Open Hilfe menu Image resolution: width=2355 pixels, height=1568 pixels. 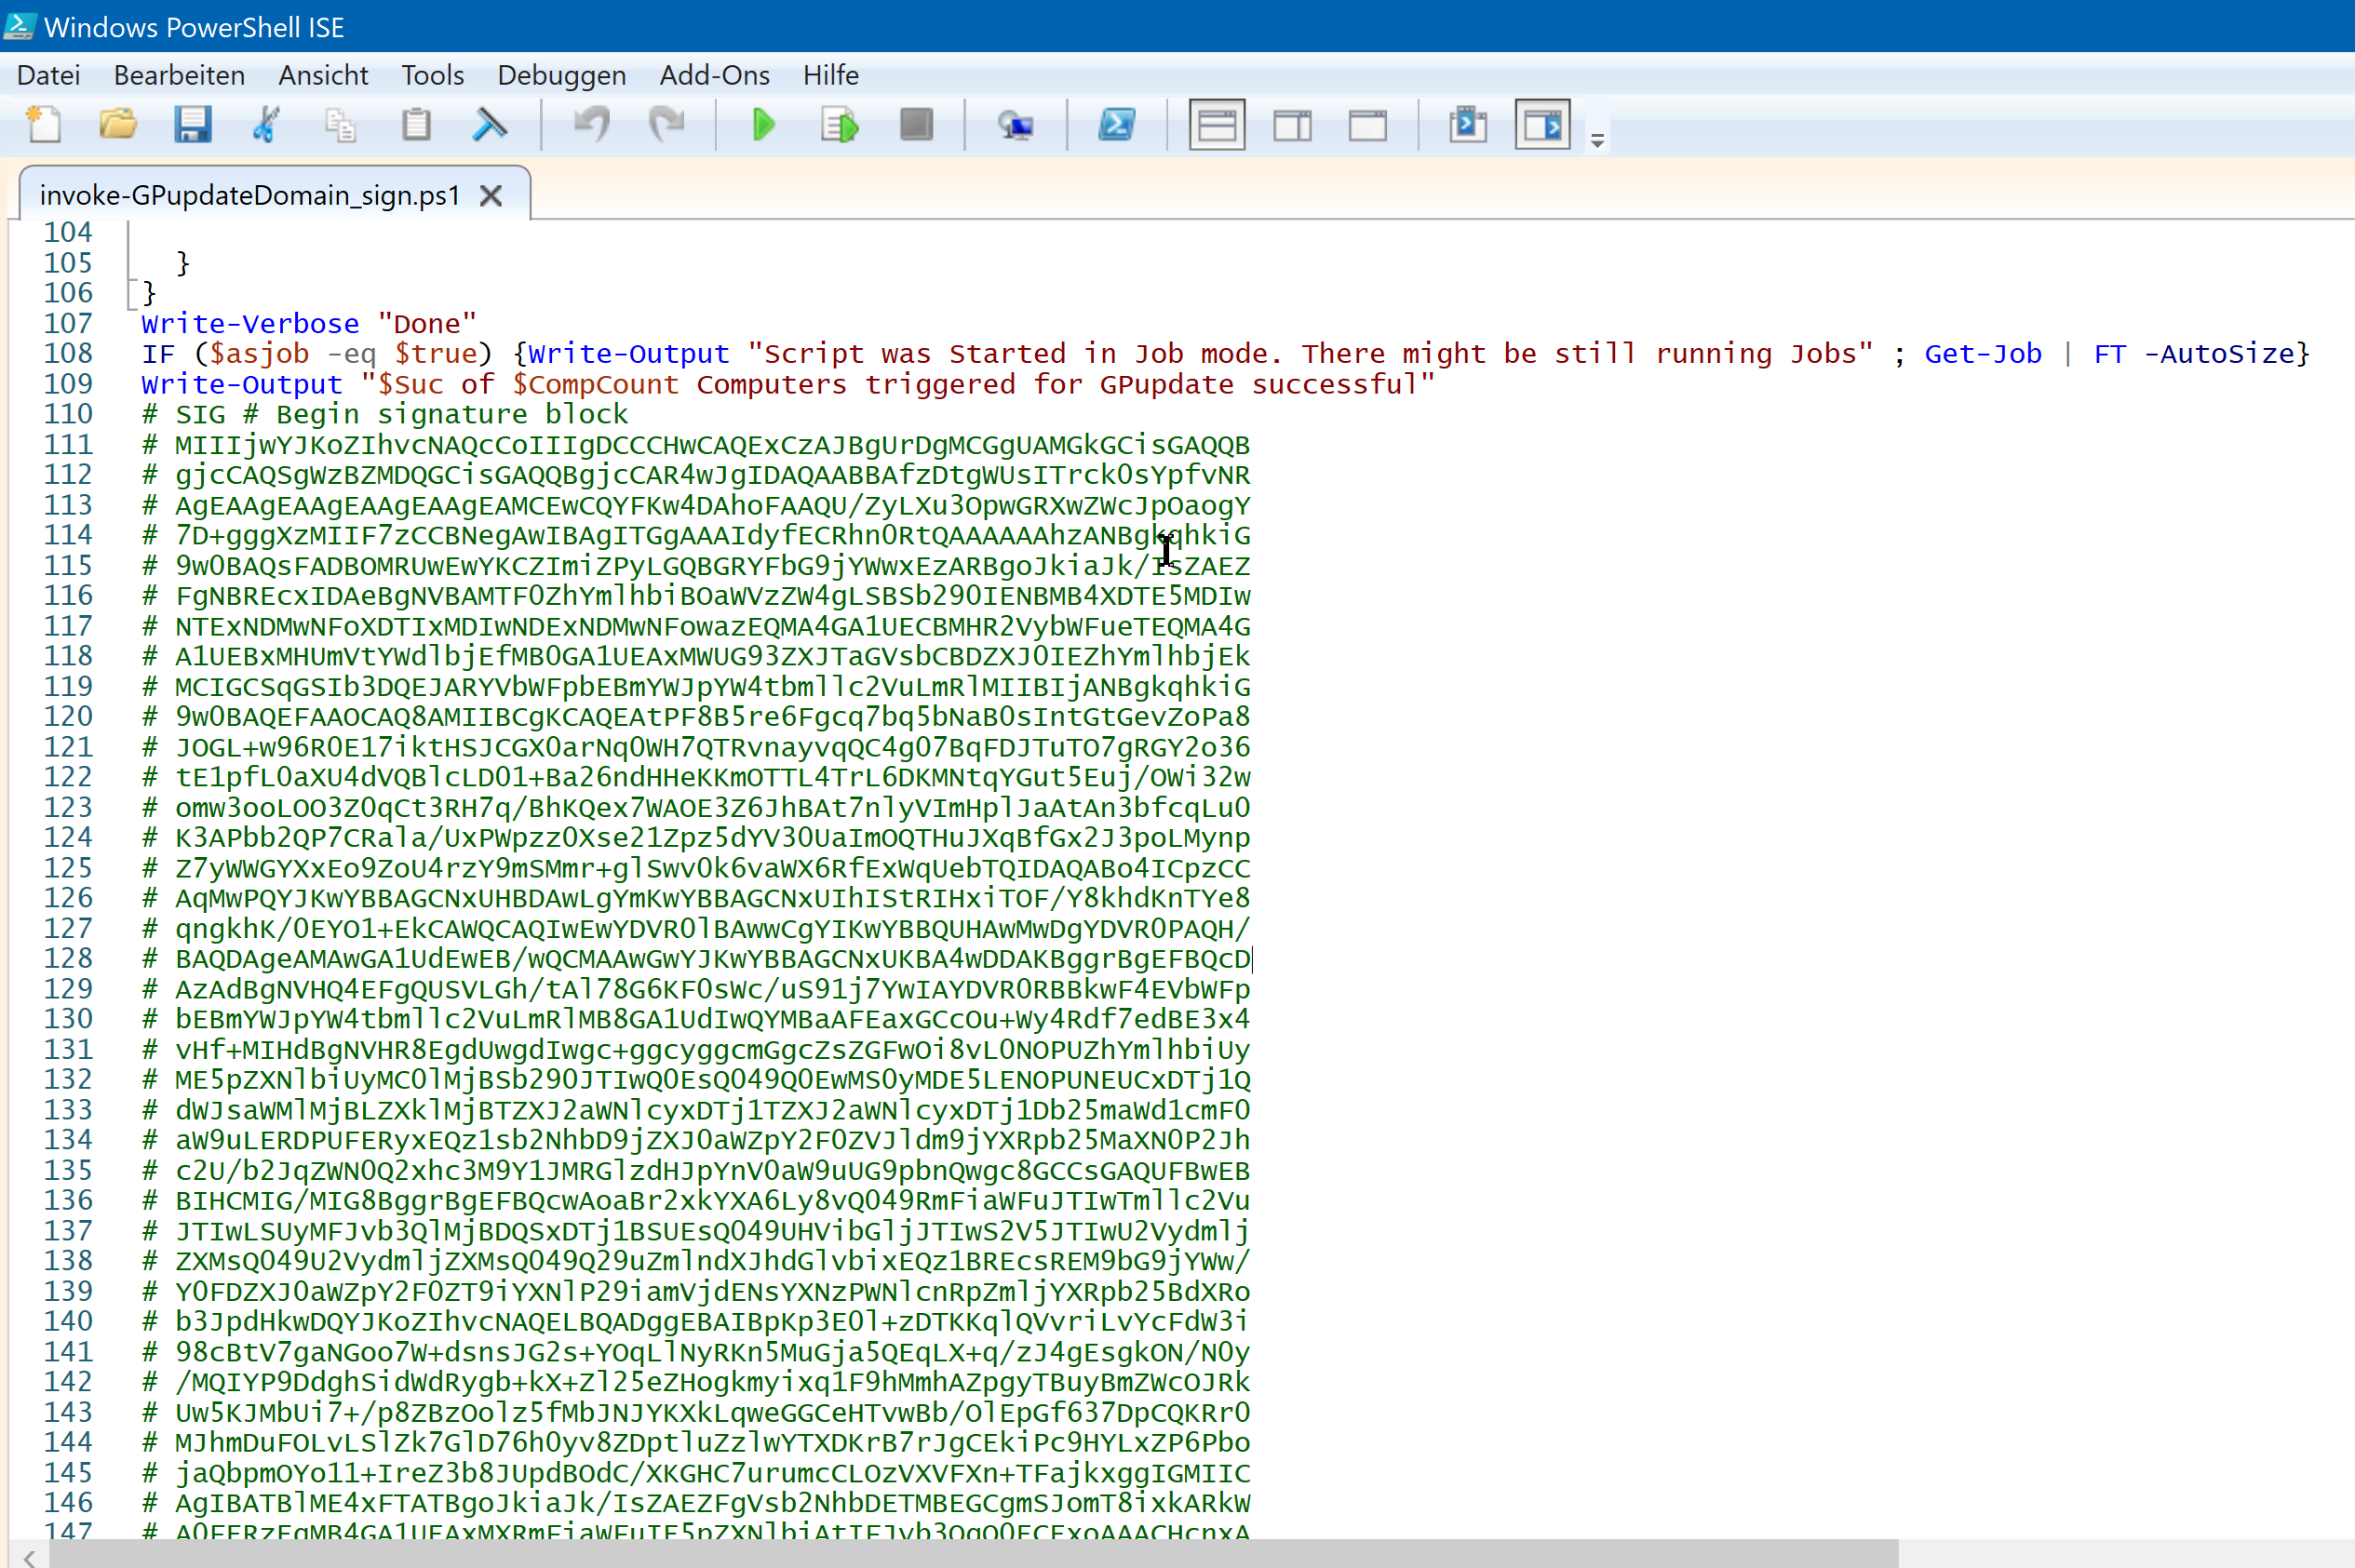[831, 75]
